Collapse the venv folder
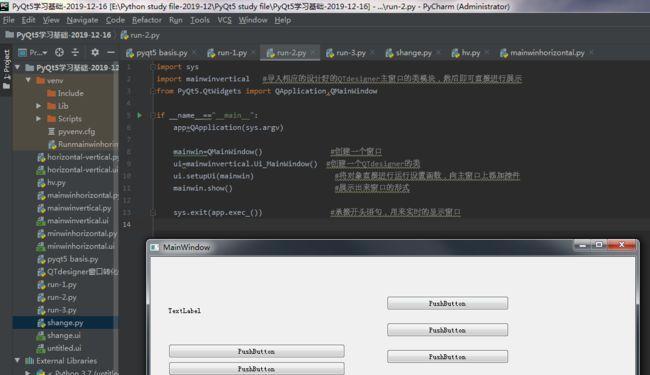The image size is (650, 375). (28, 80)
